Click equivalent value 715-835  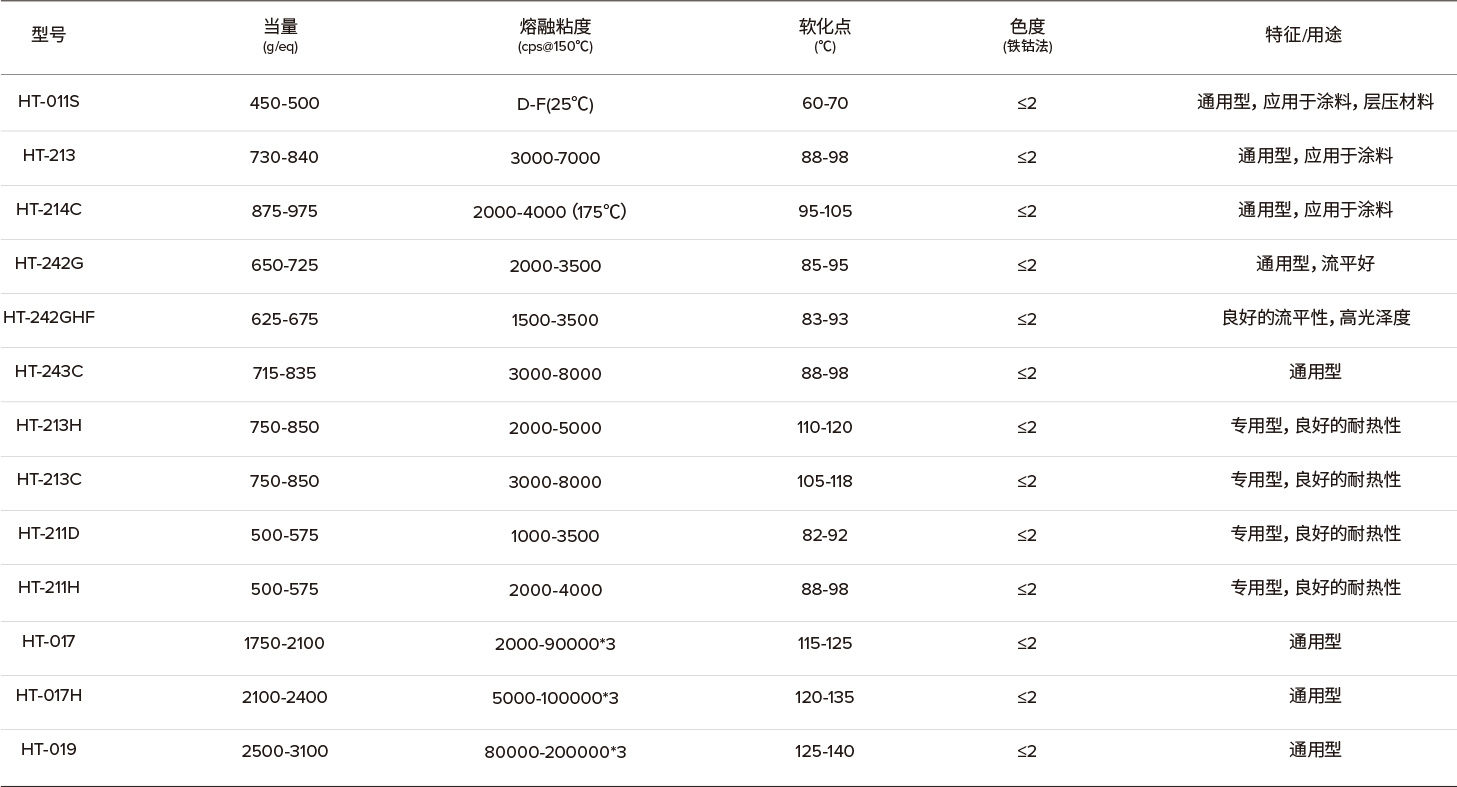tap(284, 374)
